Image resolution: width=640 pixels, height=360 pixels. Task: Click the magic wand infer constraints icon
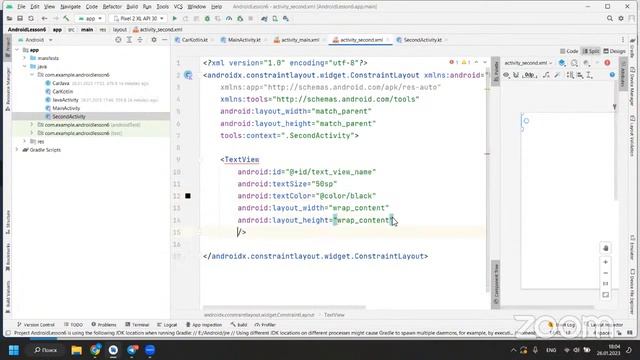point(557,75)
